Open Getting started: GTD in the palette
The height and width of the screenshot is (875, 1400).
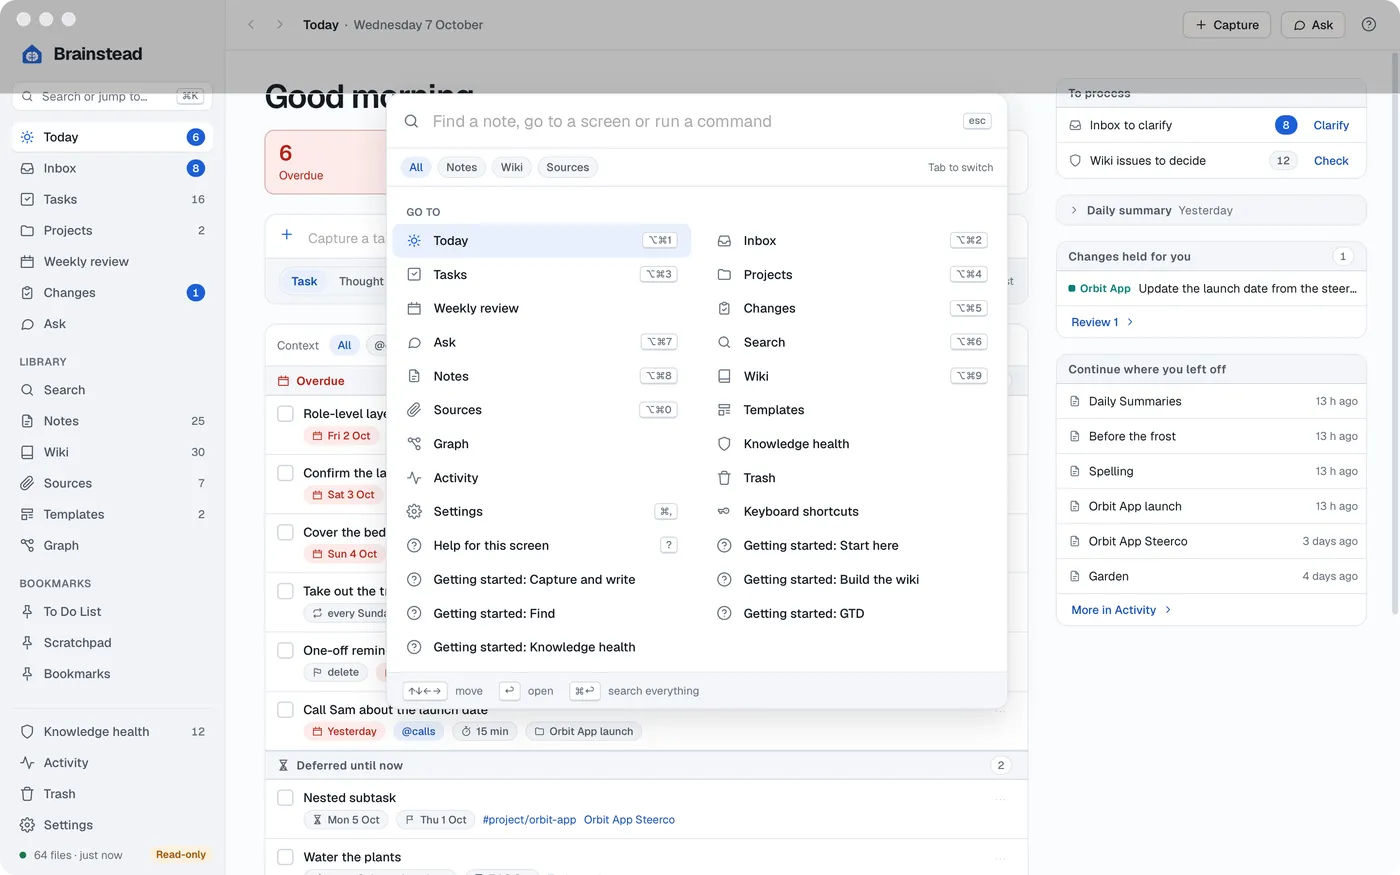[853, 614]
